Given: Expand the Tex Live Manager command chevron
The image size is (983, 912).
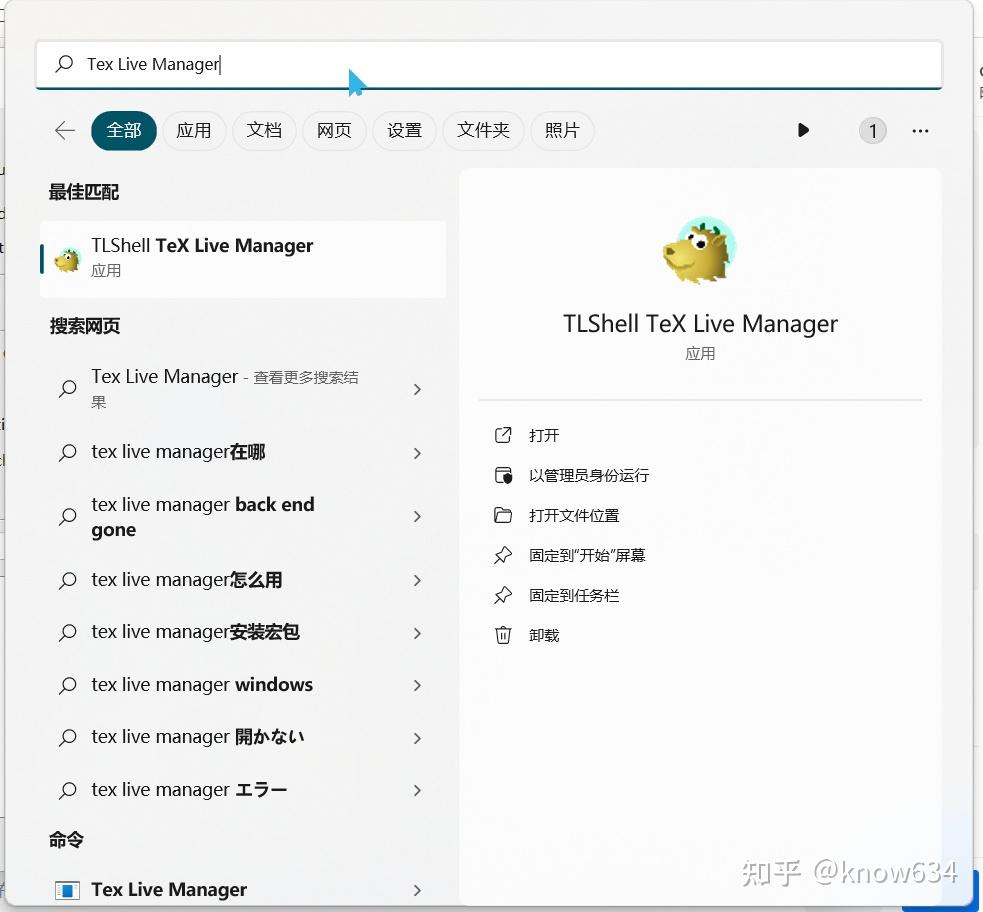Looking at the screenshot, I should pos(417,889).
